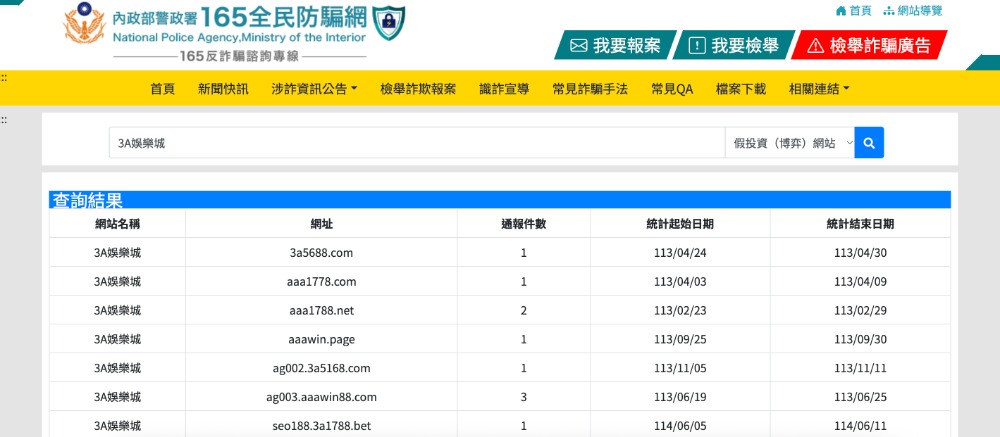Open 常見詐騙手法 menu item
Viewport: 1000px width, 437px height.
point(590,89)
